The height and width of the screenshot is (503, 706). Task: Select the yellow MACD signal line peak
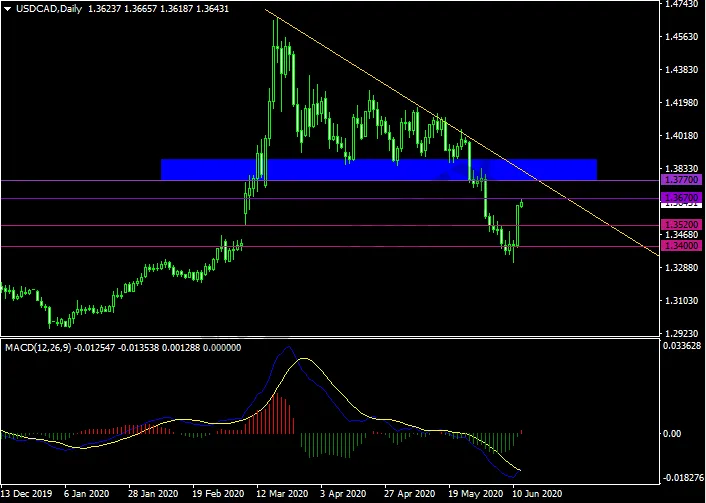tap(304, 358)
